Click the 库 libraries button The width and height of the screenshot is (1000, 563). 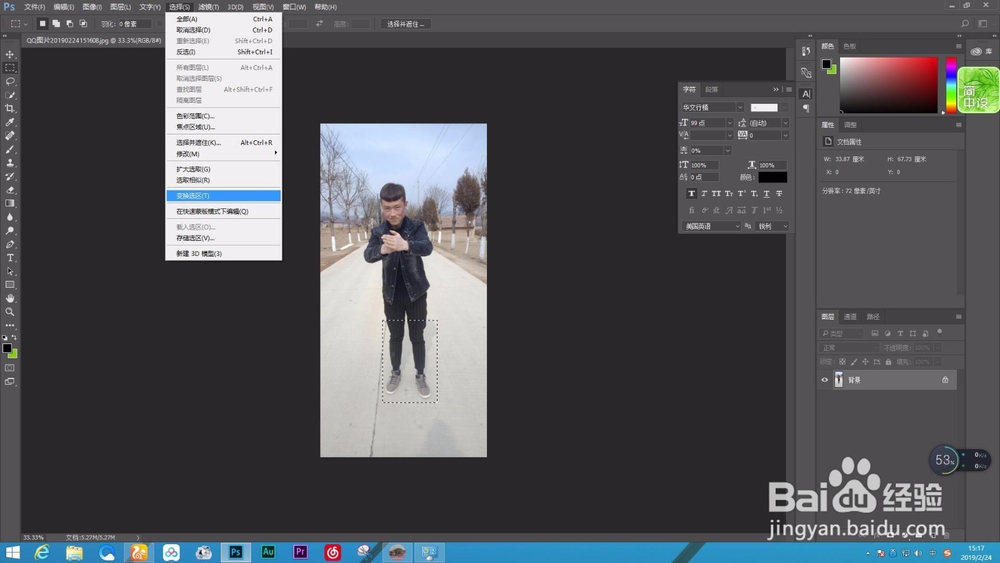point(982,51)
